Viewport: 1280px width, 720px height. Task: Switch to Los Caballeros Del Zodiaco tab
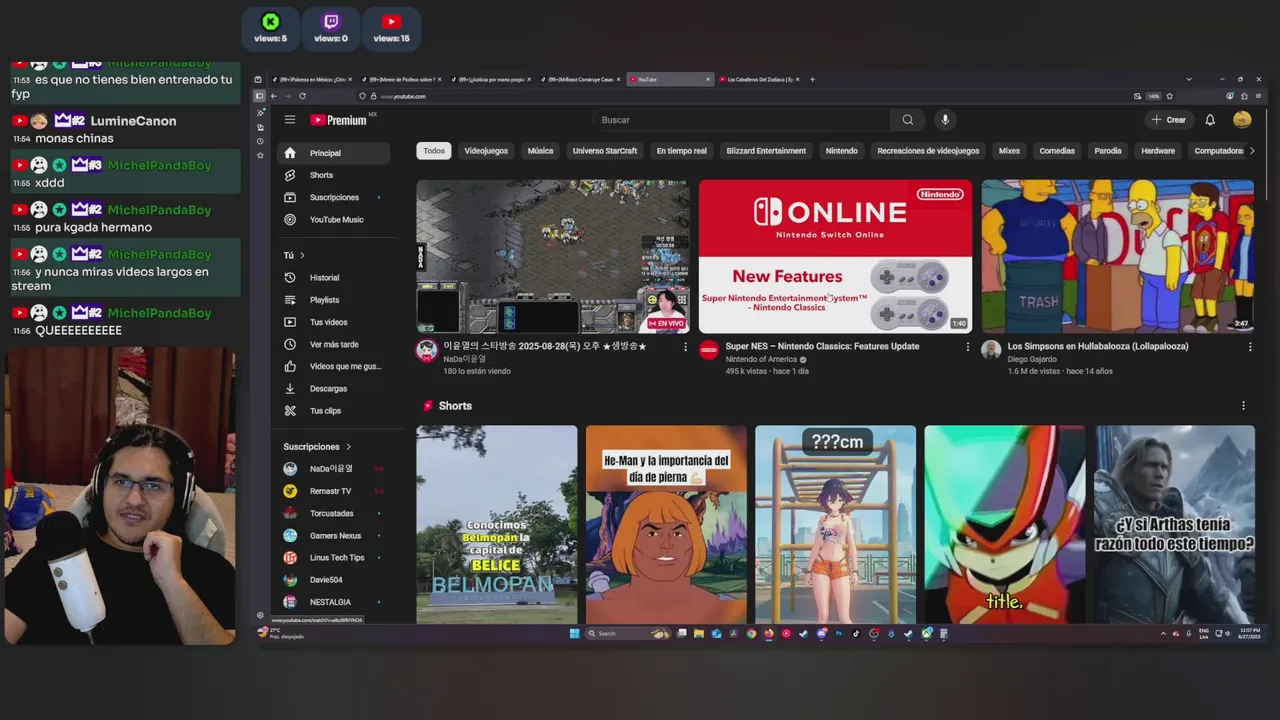(760, 79)
